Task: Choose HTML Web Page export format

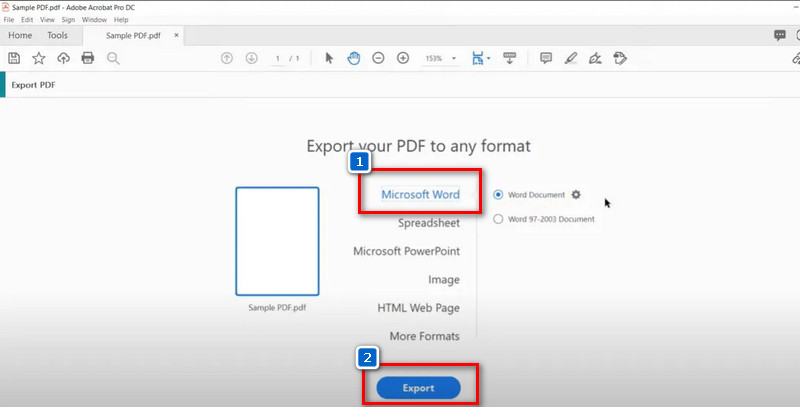Action: [x=418, y=308]
